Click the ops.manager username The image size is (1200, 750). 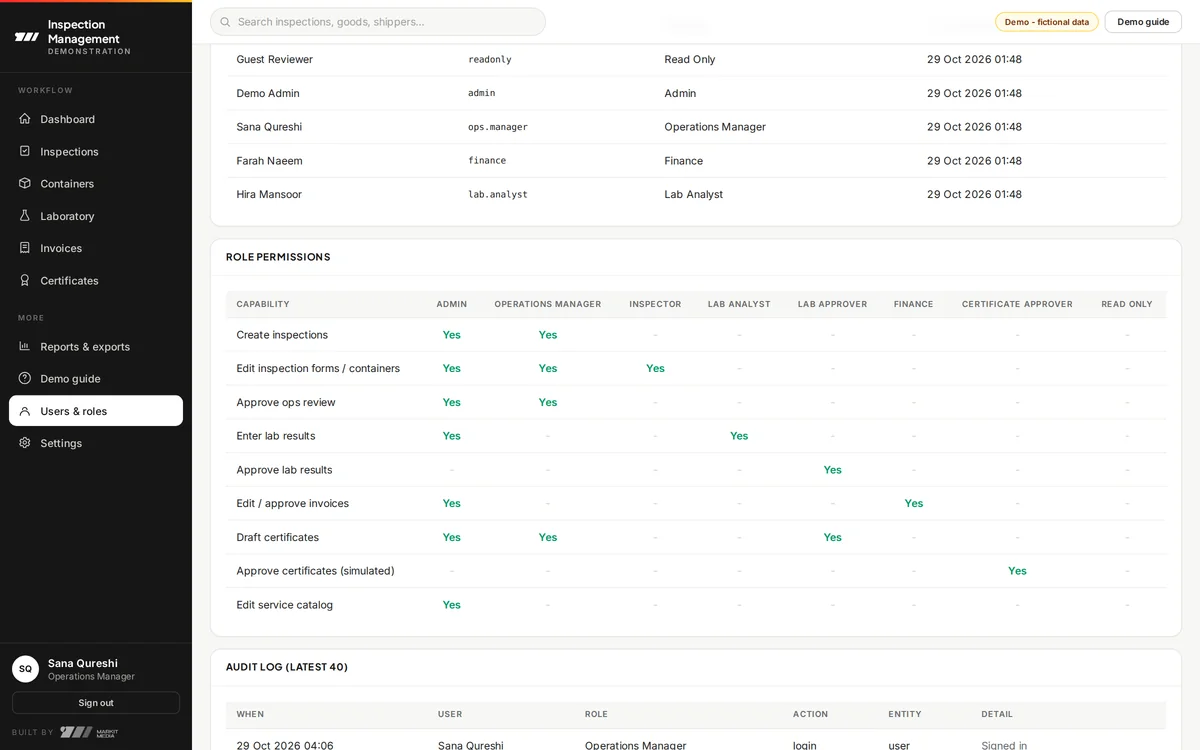[x=498, y=127]
